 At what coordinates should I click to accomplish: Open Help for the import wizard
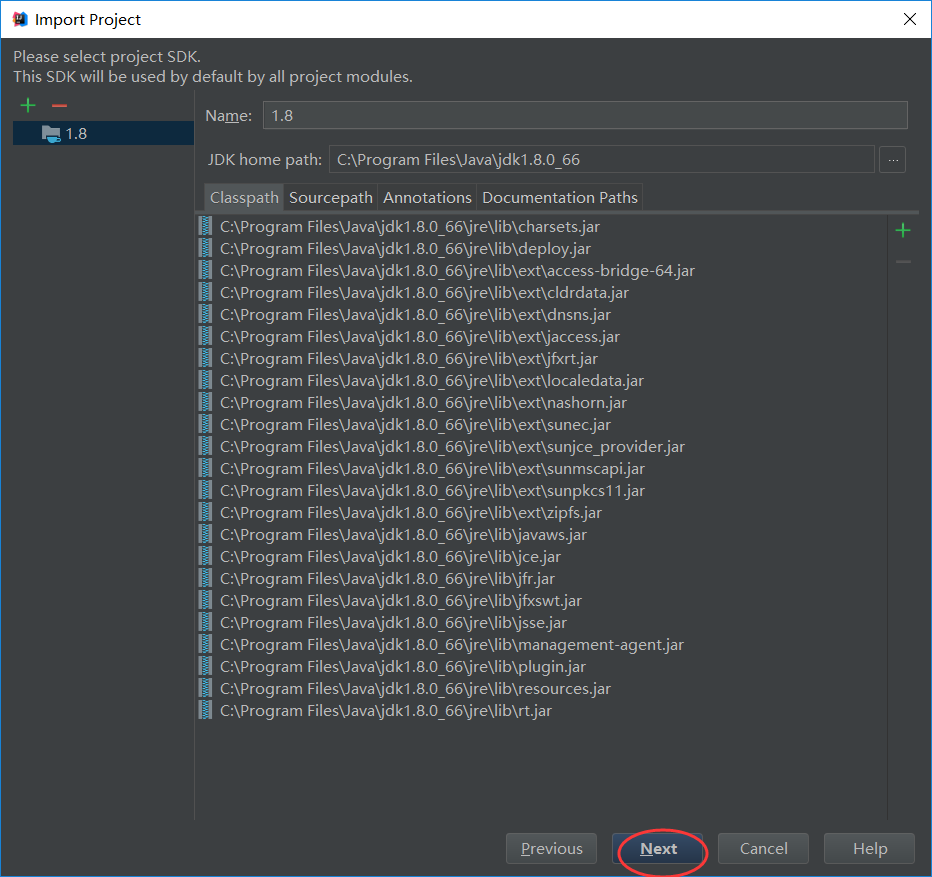tap(870, 848)
